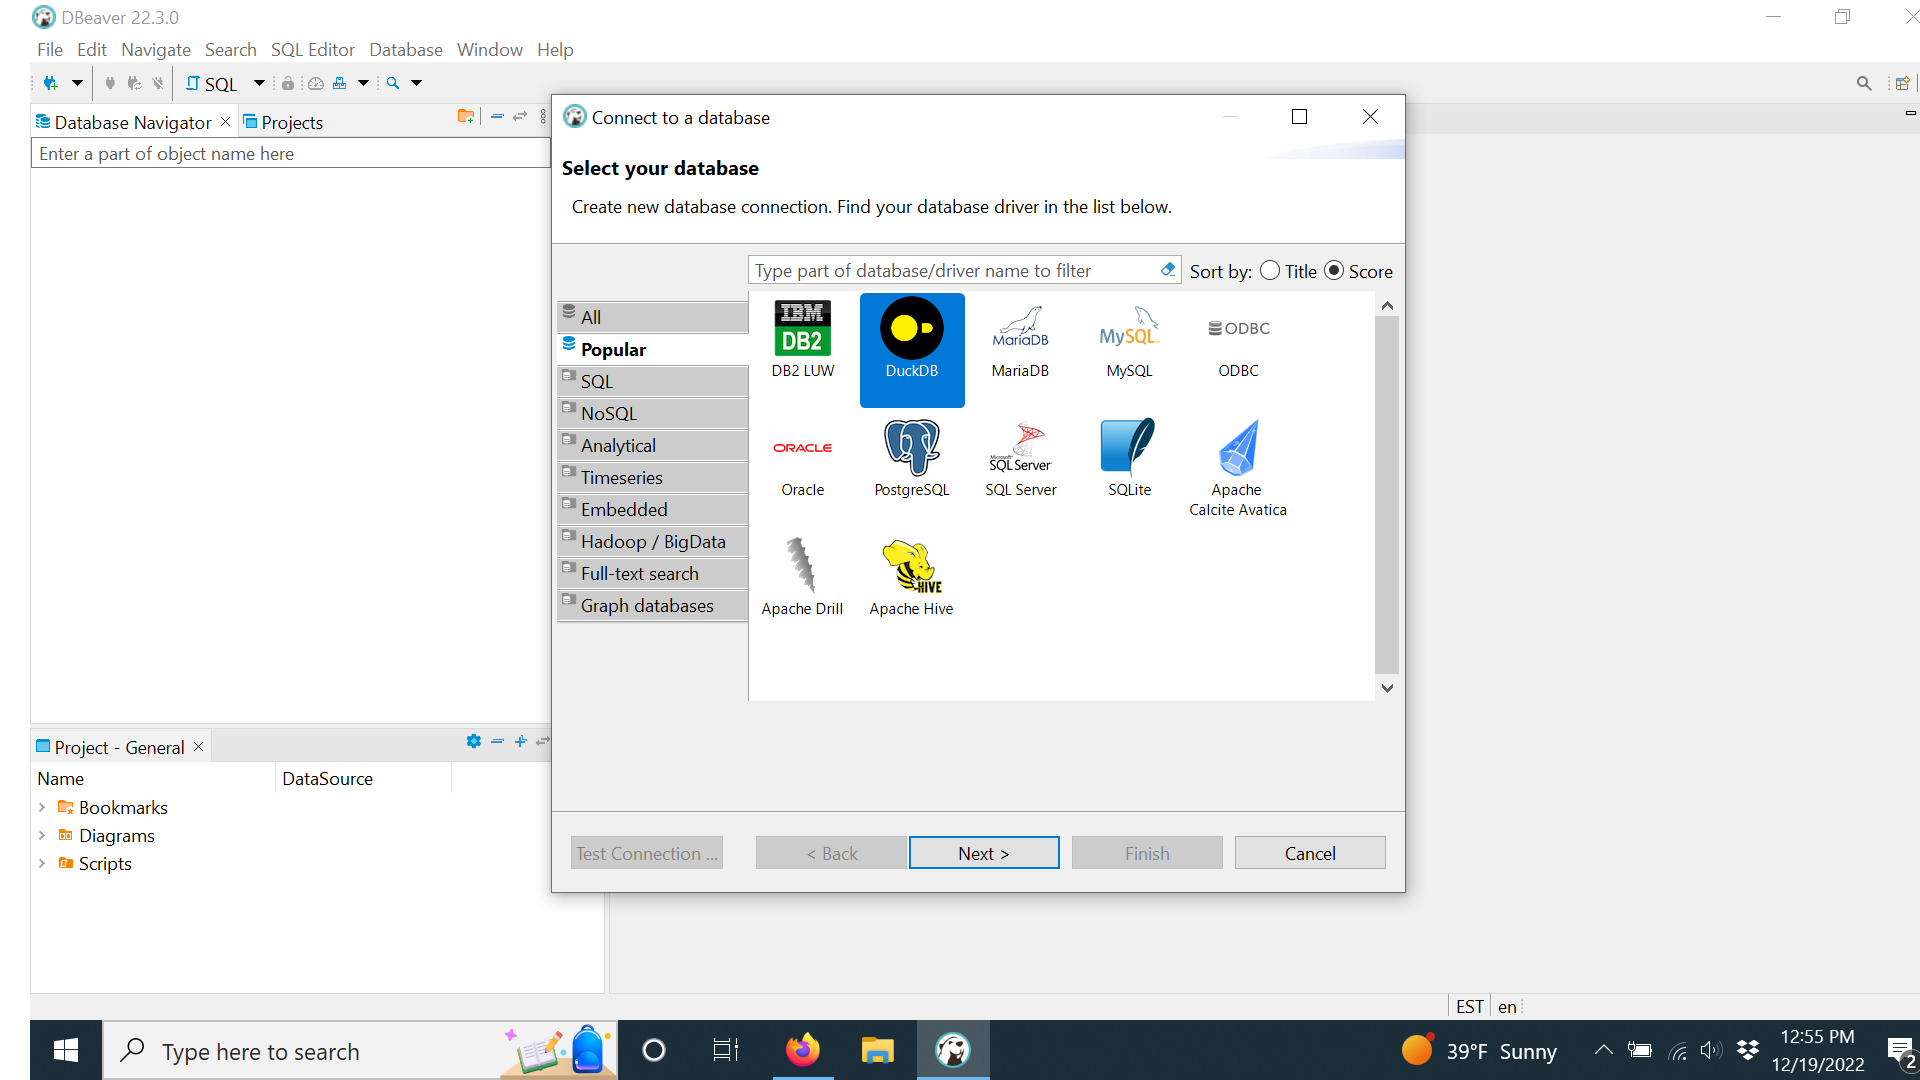This screenshot has width=1920, height=1080.
Task: Select the SQL category
Action: pos(652,381)
